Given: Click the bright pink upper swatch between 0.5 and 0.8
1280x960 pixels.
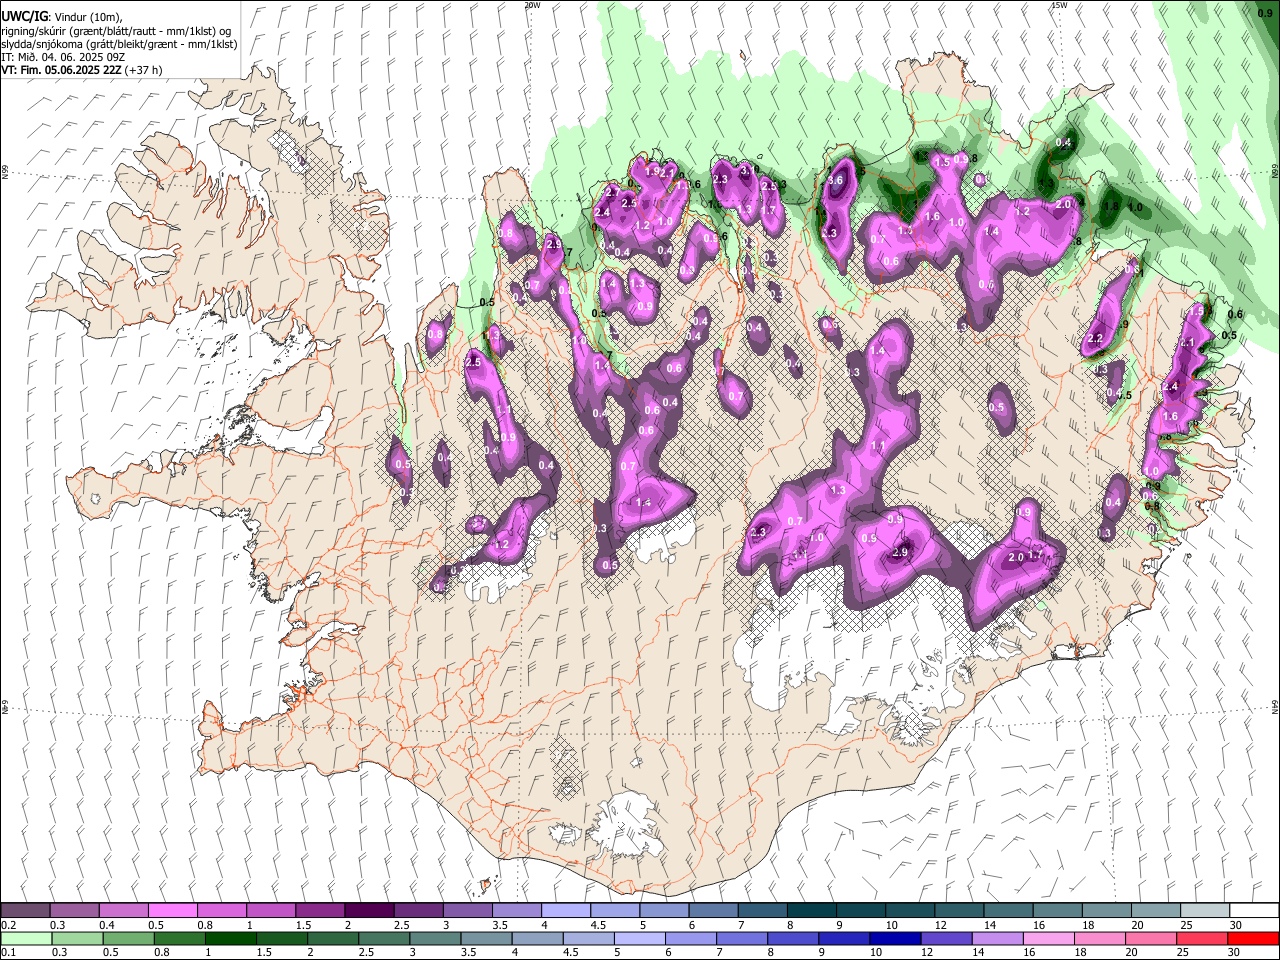Looking at the screenshot, I should coord(173,910).
